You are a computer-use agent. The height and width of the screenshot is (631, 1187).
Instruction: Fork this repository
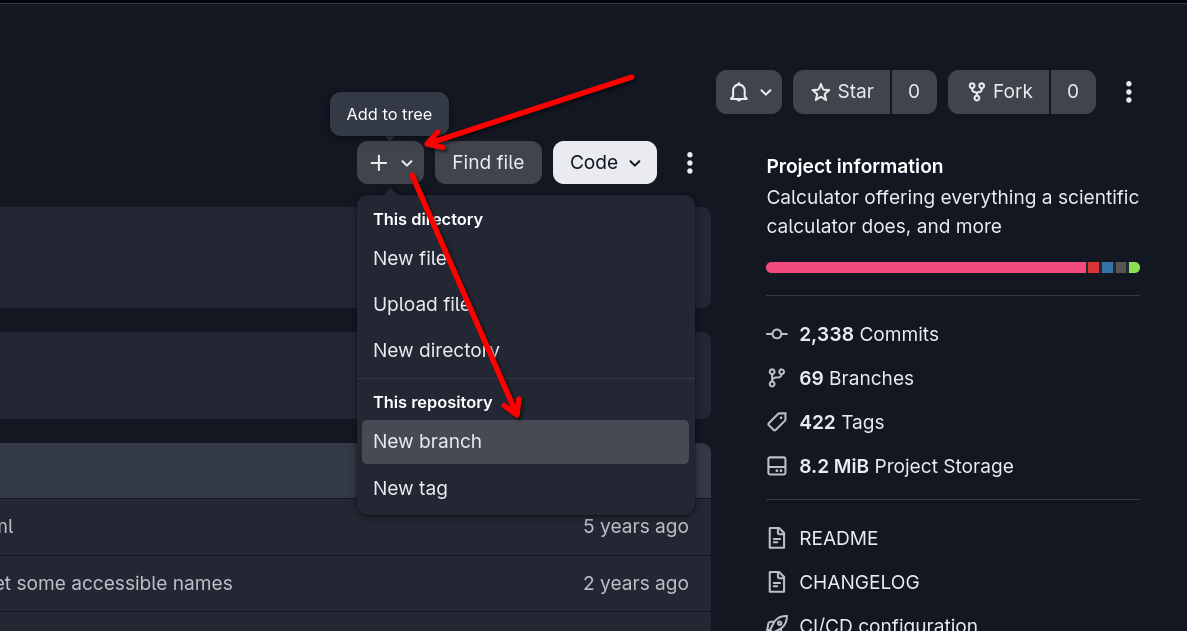point(999,92)
